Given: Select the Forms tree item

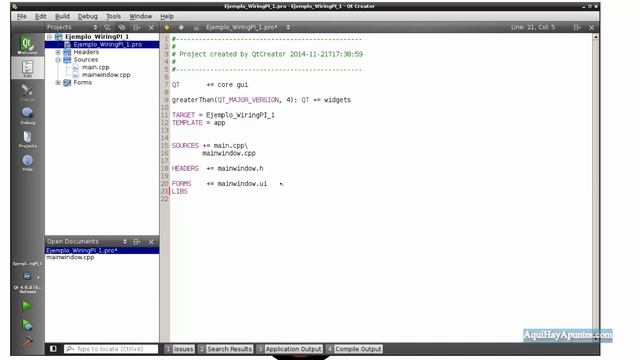Looking at the screenshot, I should pyautogui.click(x=82, y=82).
